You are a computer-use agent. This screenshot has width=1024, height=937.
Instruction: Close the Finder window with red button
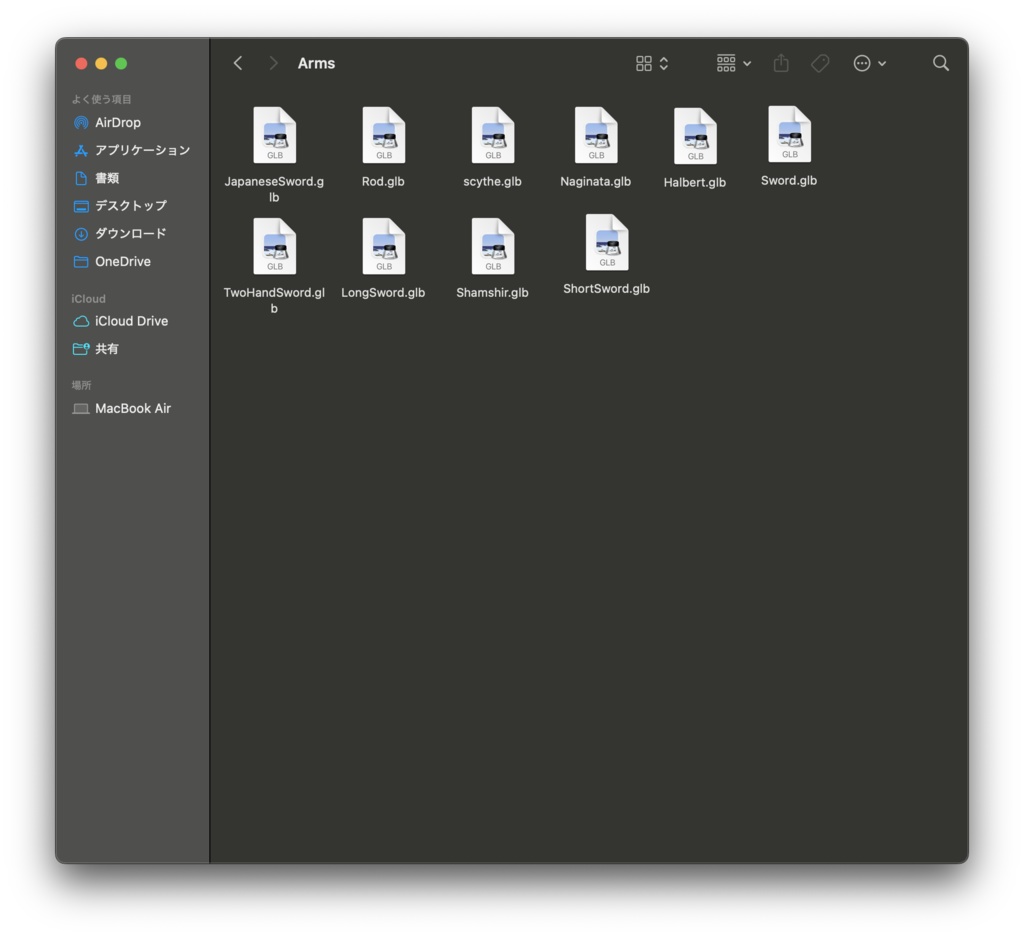pyautogui.click(x=82, y=63)
